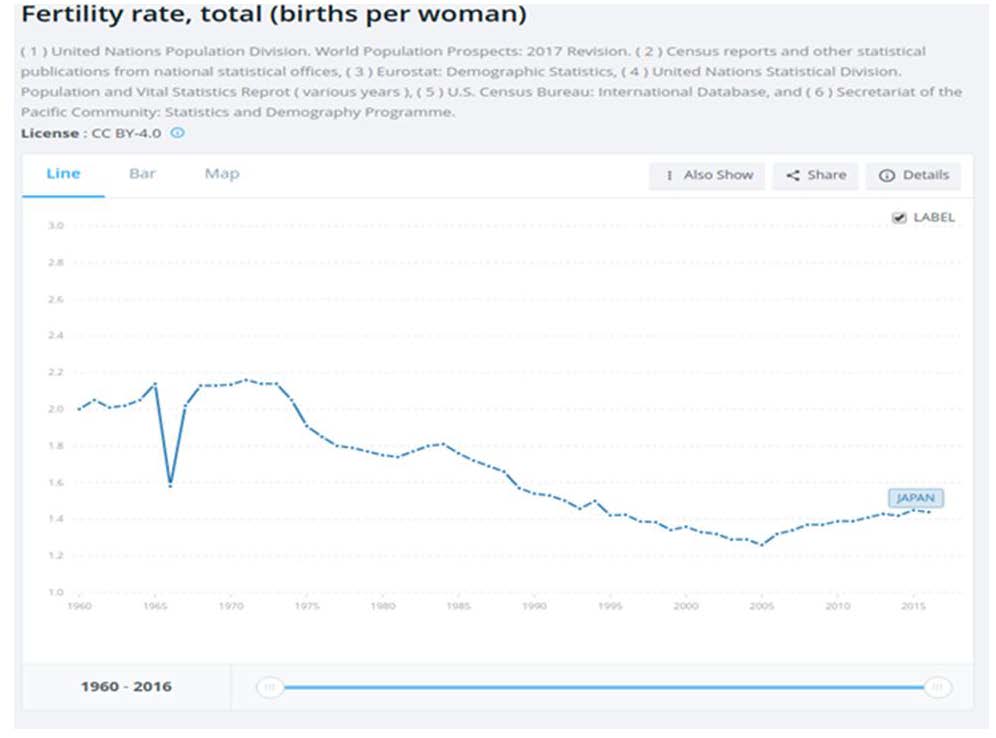Click the 1960 x-axis year label
The height and width of the screenshot is (738, 996).
click(x=79, y=606)
